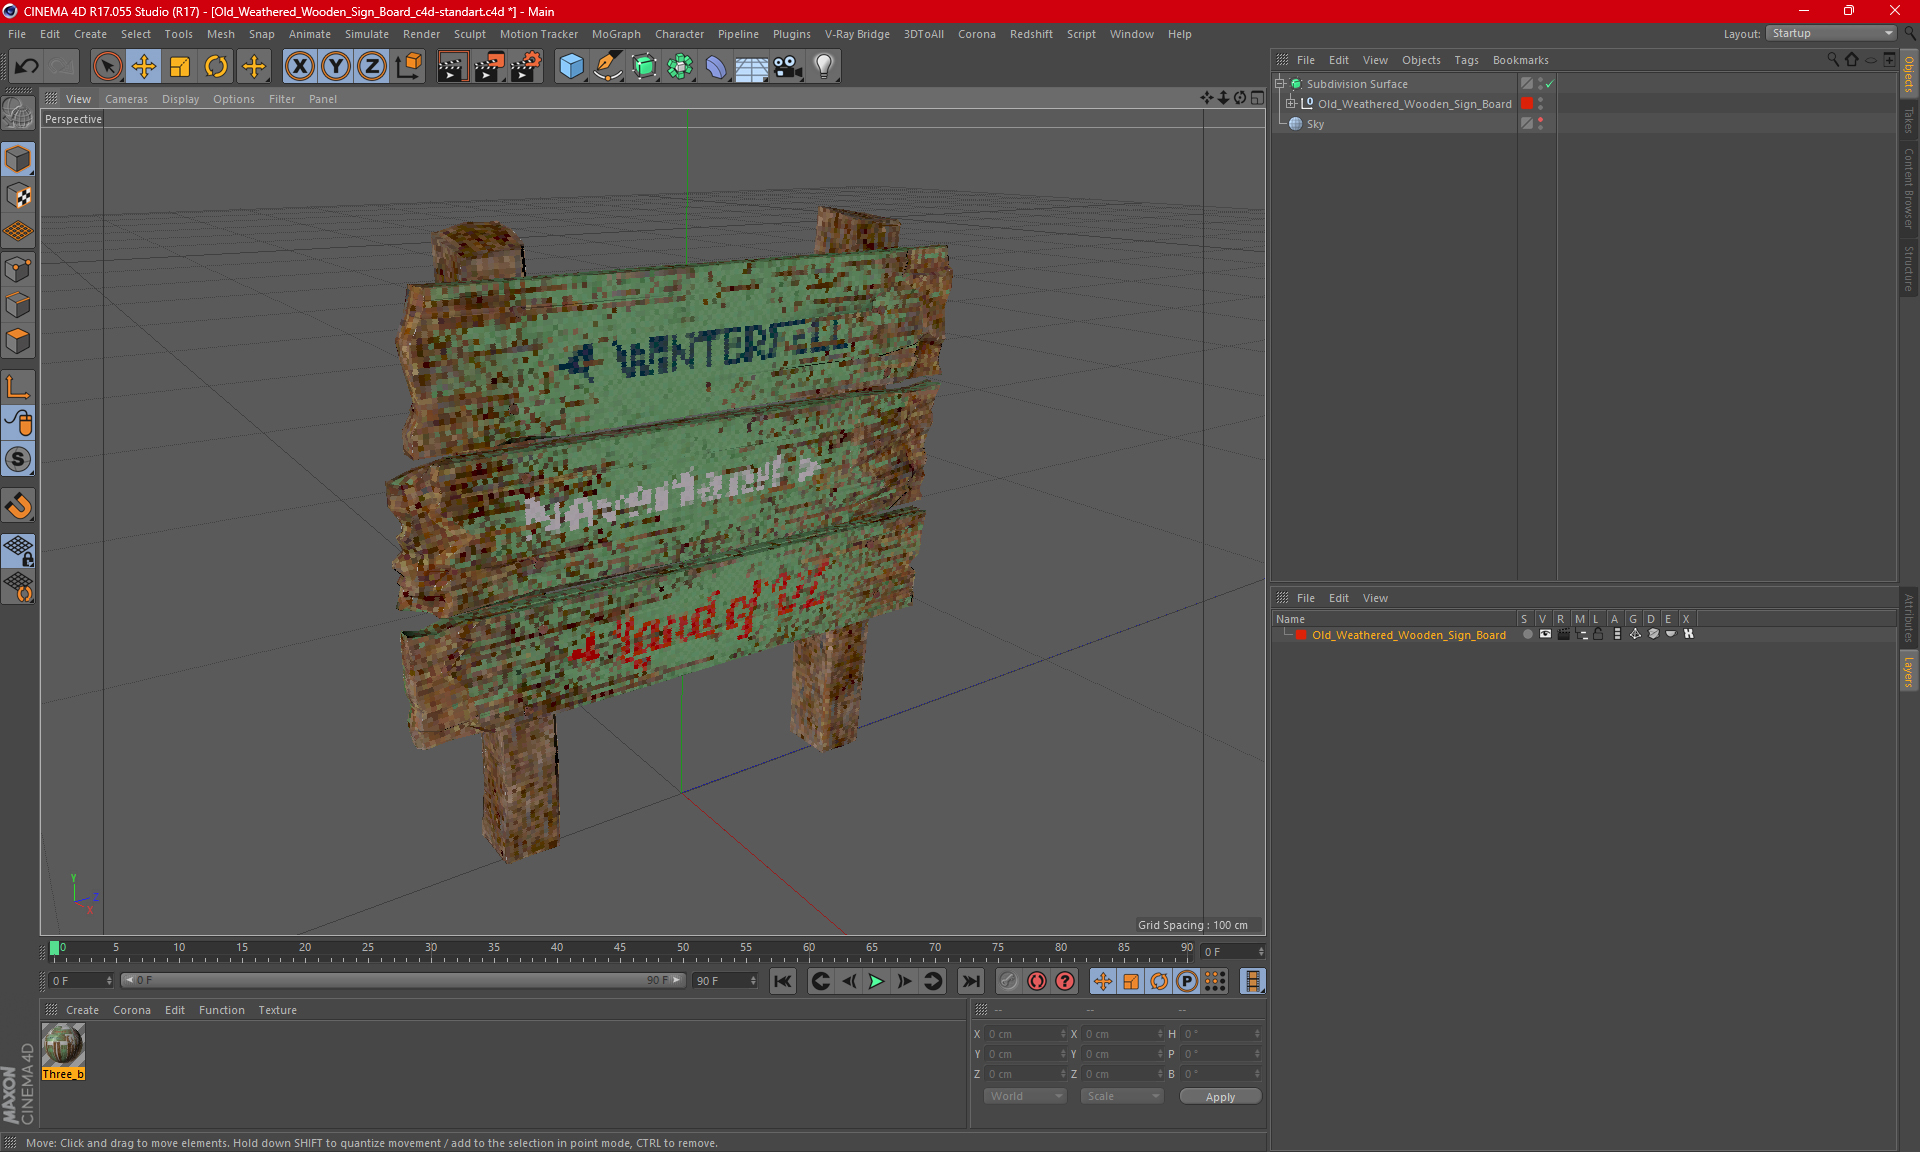Open the Scale mode dropdown
Screen dimensions: 1920x1152
point(1122,1096)
